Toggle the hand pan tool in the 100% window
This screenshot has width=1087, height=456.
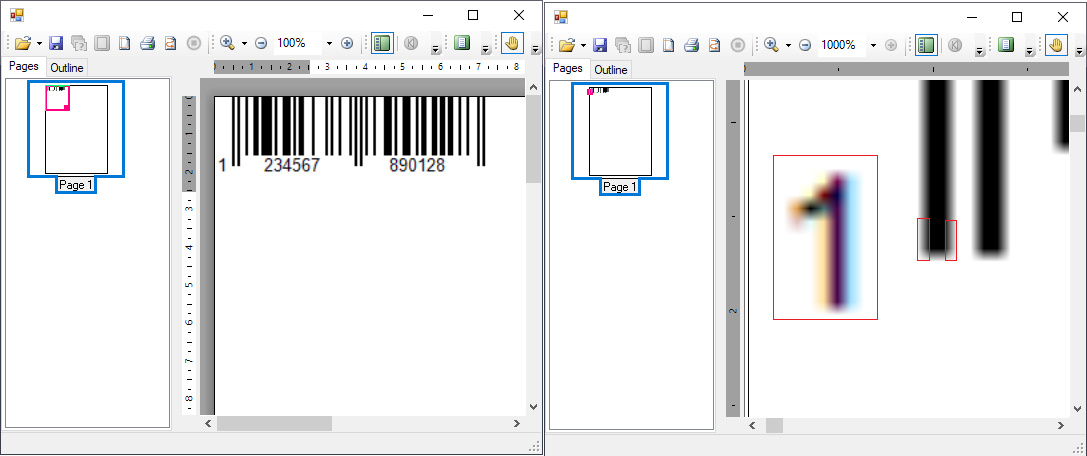coord(512,43)
